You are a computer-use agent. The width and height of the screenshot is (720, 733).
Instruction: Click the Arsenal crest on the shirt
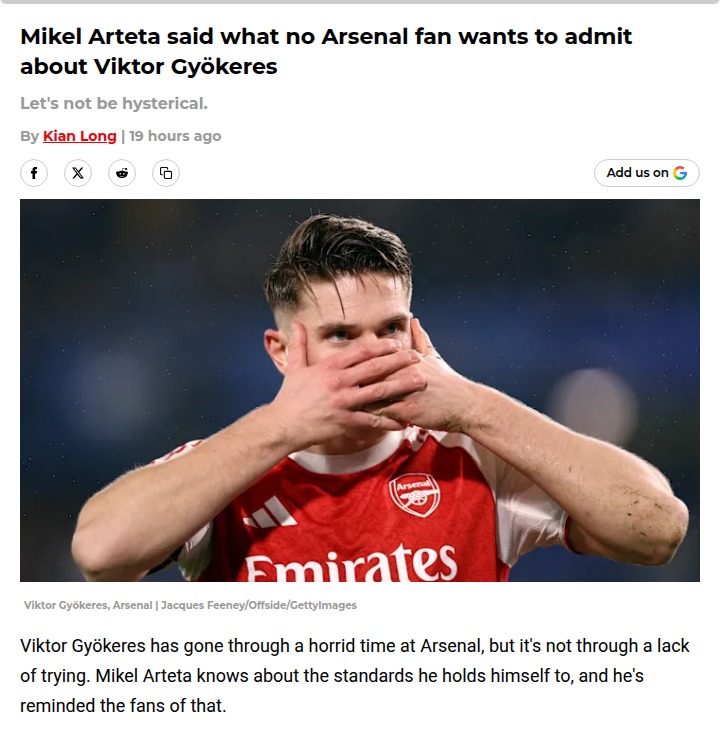[x=413, y=494]
